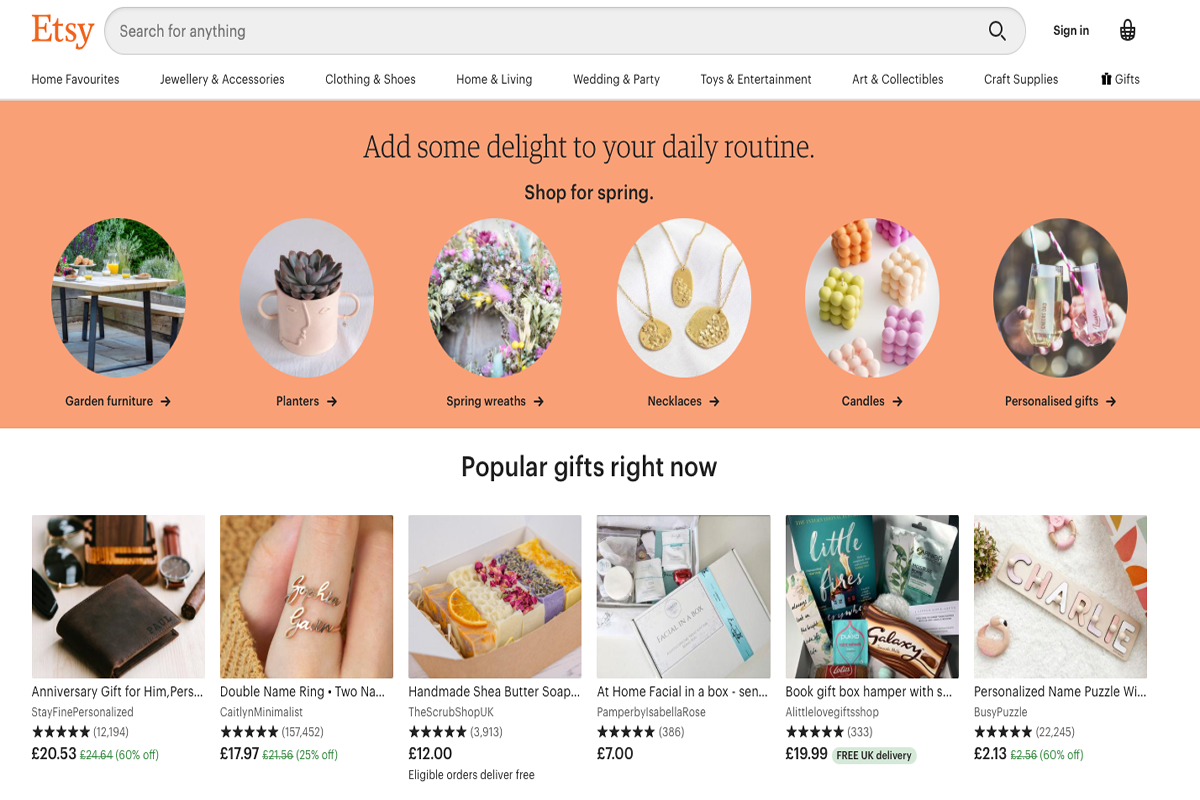Click the Necklaces circular picture
Image resolution: width=1200 pixels, height=800 pixels.
(x=683, y=298)
